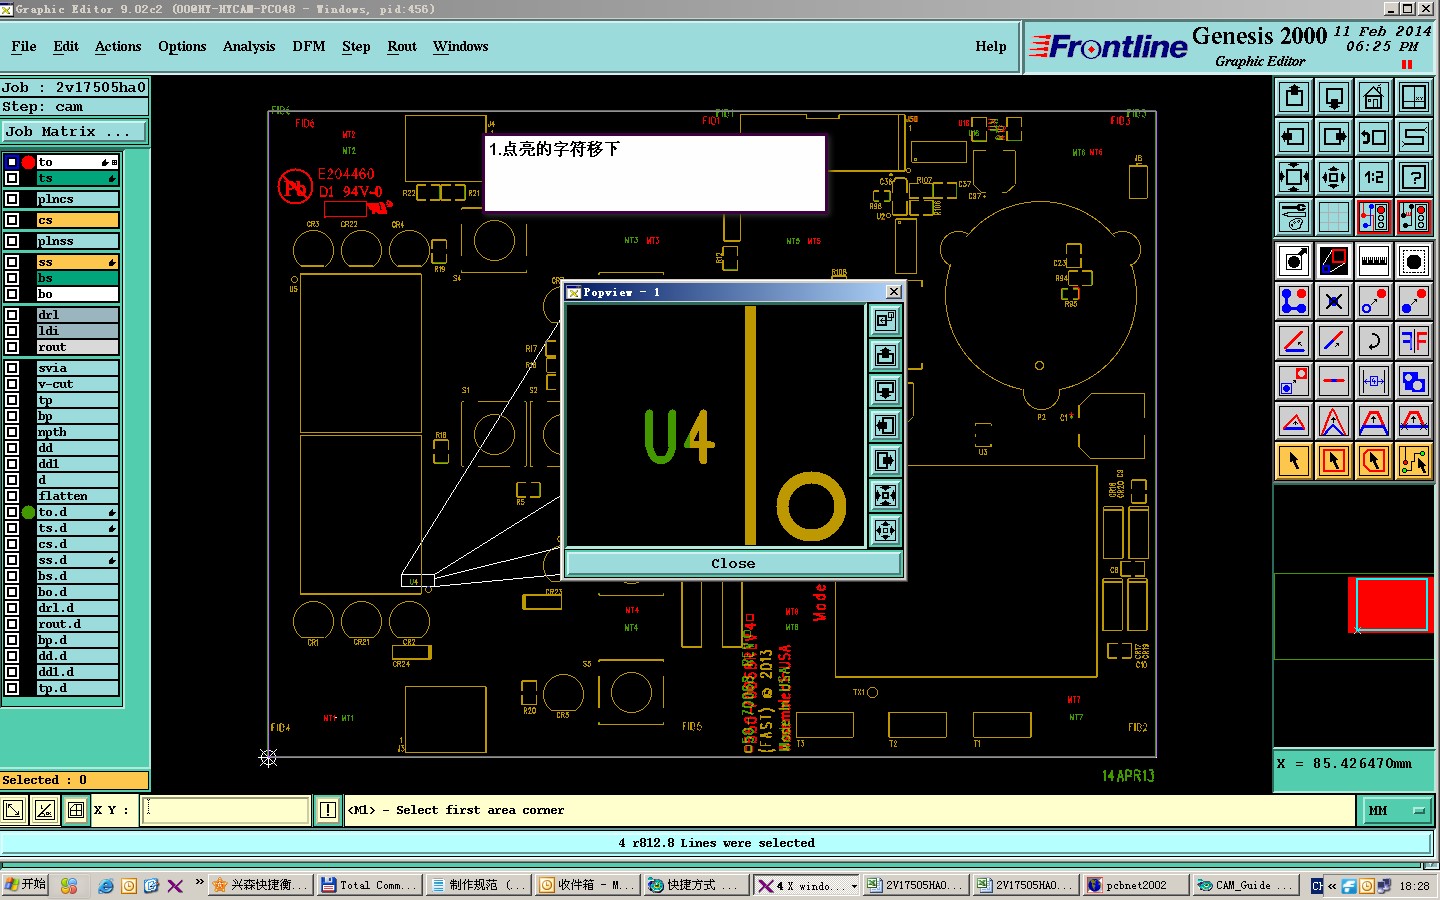Select the bs layer row

(77, 278)
